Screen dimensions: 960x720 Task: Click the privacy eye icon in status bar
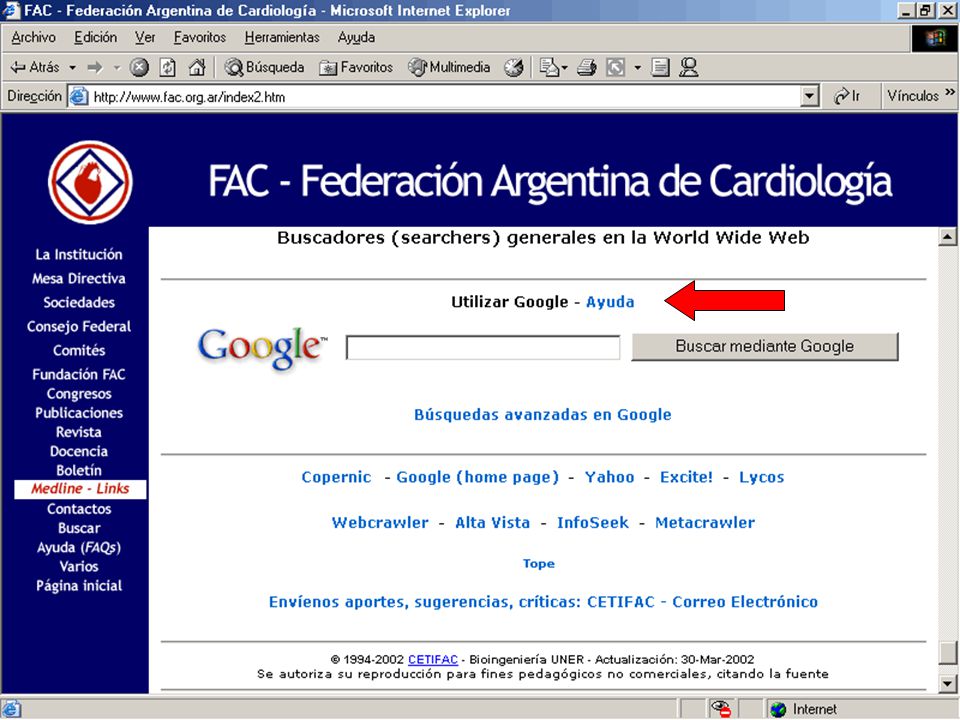click(721, 709)
